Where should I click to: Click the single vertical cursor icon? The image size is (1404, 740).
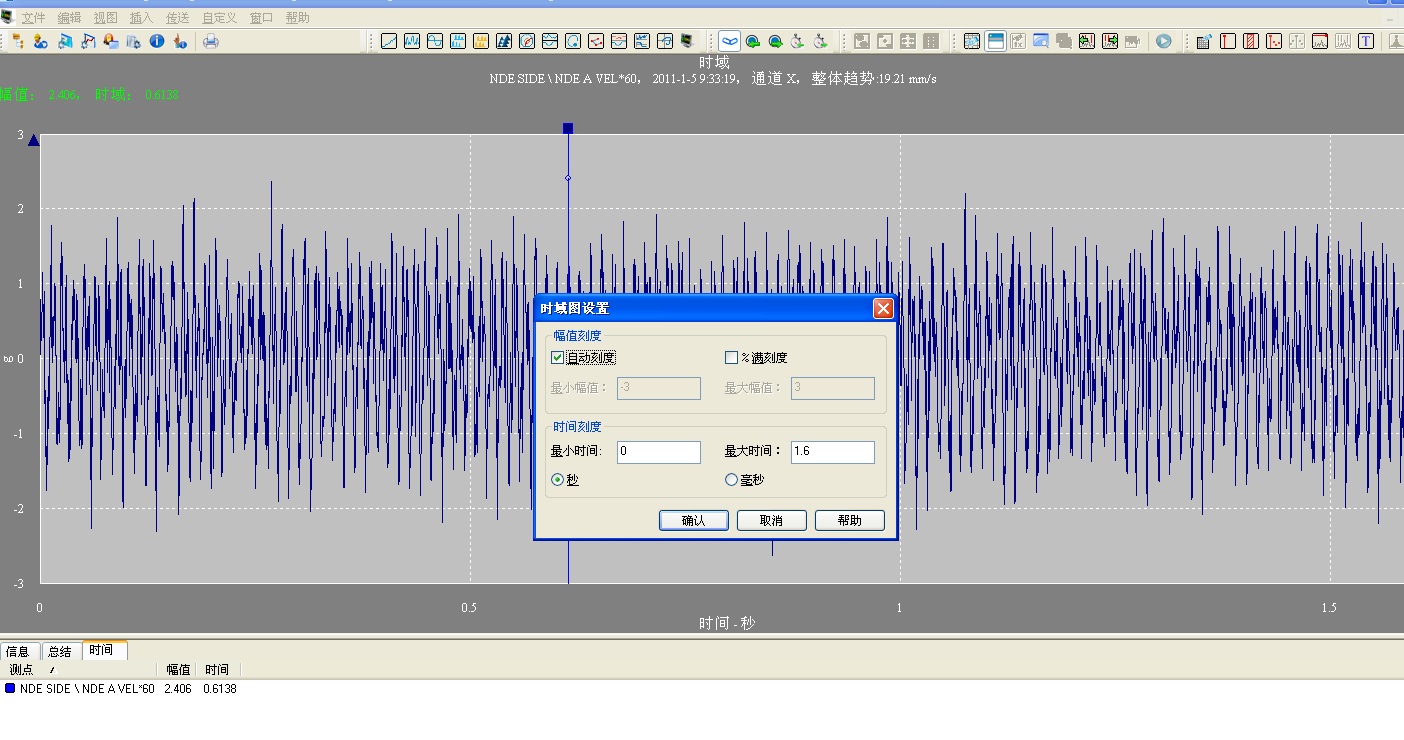tap(1227, 41)
